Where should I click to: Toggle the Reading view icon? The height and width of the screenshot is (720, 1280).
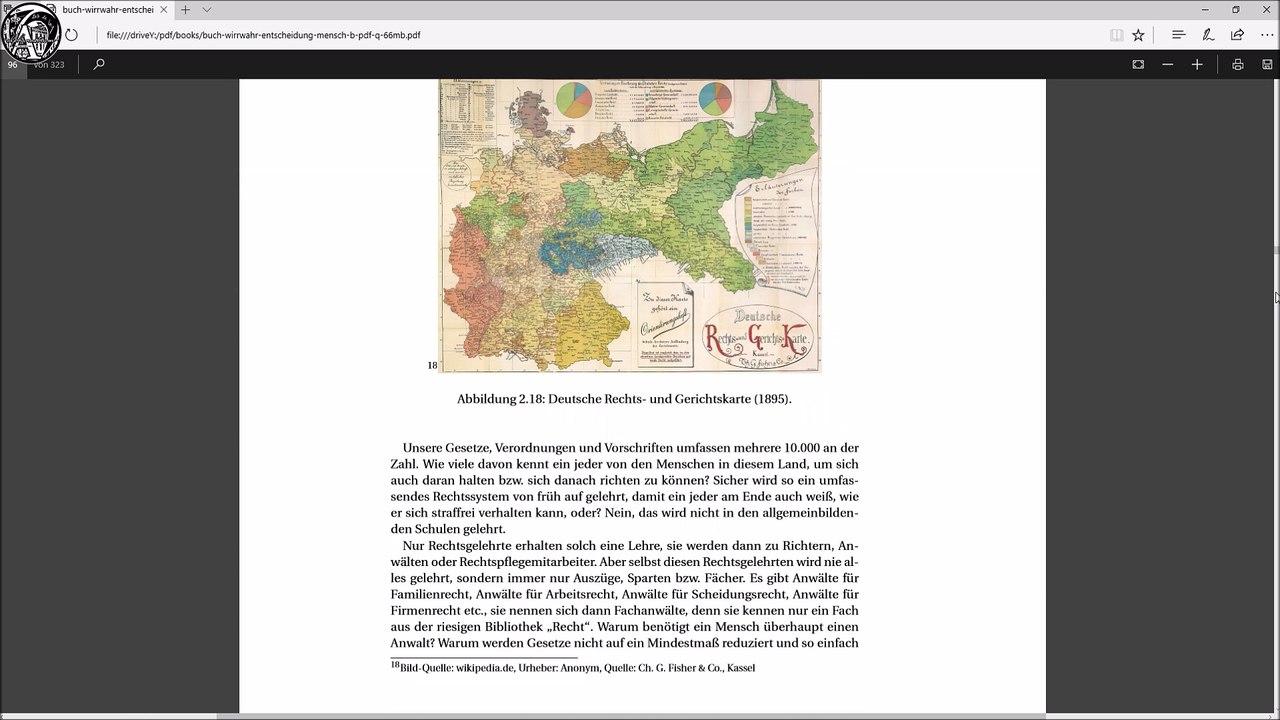coord(1116,35)
